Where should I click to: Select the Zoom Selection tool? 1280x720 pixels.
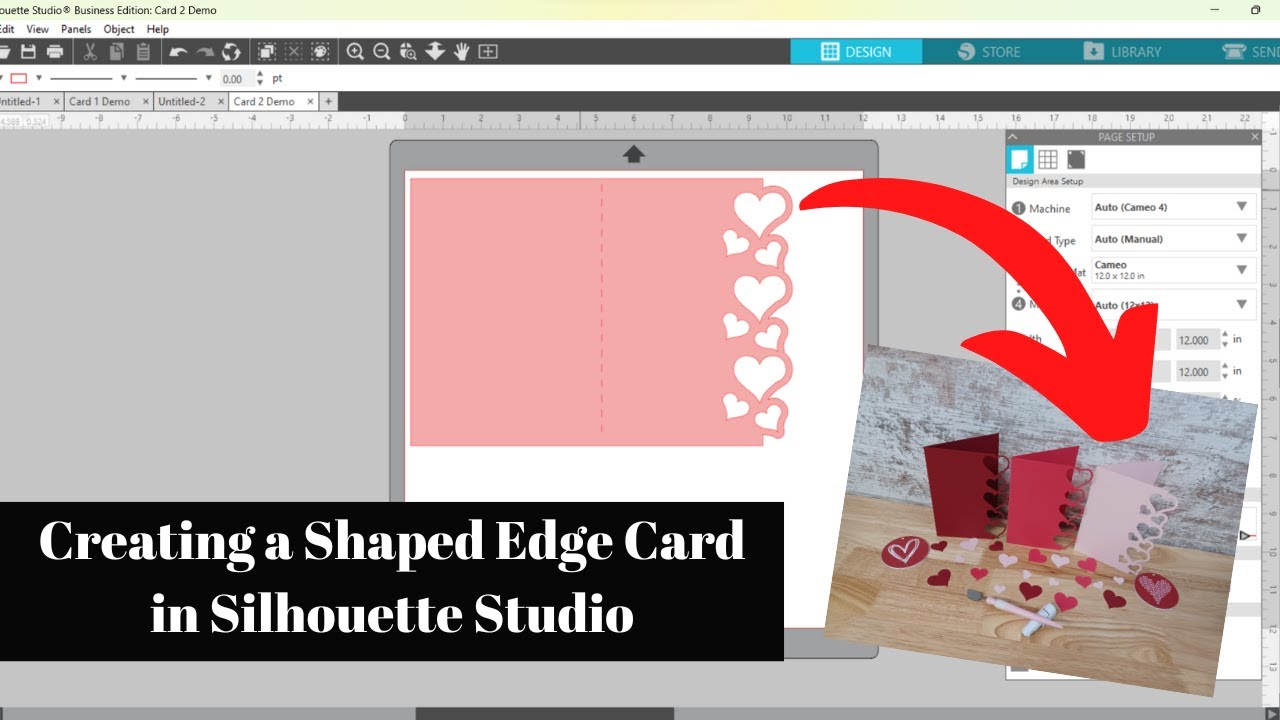(408, 51)
